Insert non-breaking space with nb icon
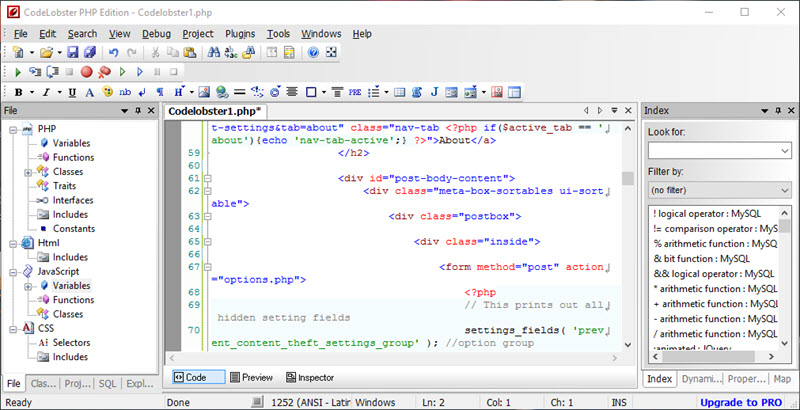Image resolution: width=800 pixels, height=410 pixels. pyautogui.click(x=125, y=92)
